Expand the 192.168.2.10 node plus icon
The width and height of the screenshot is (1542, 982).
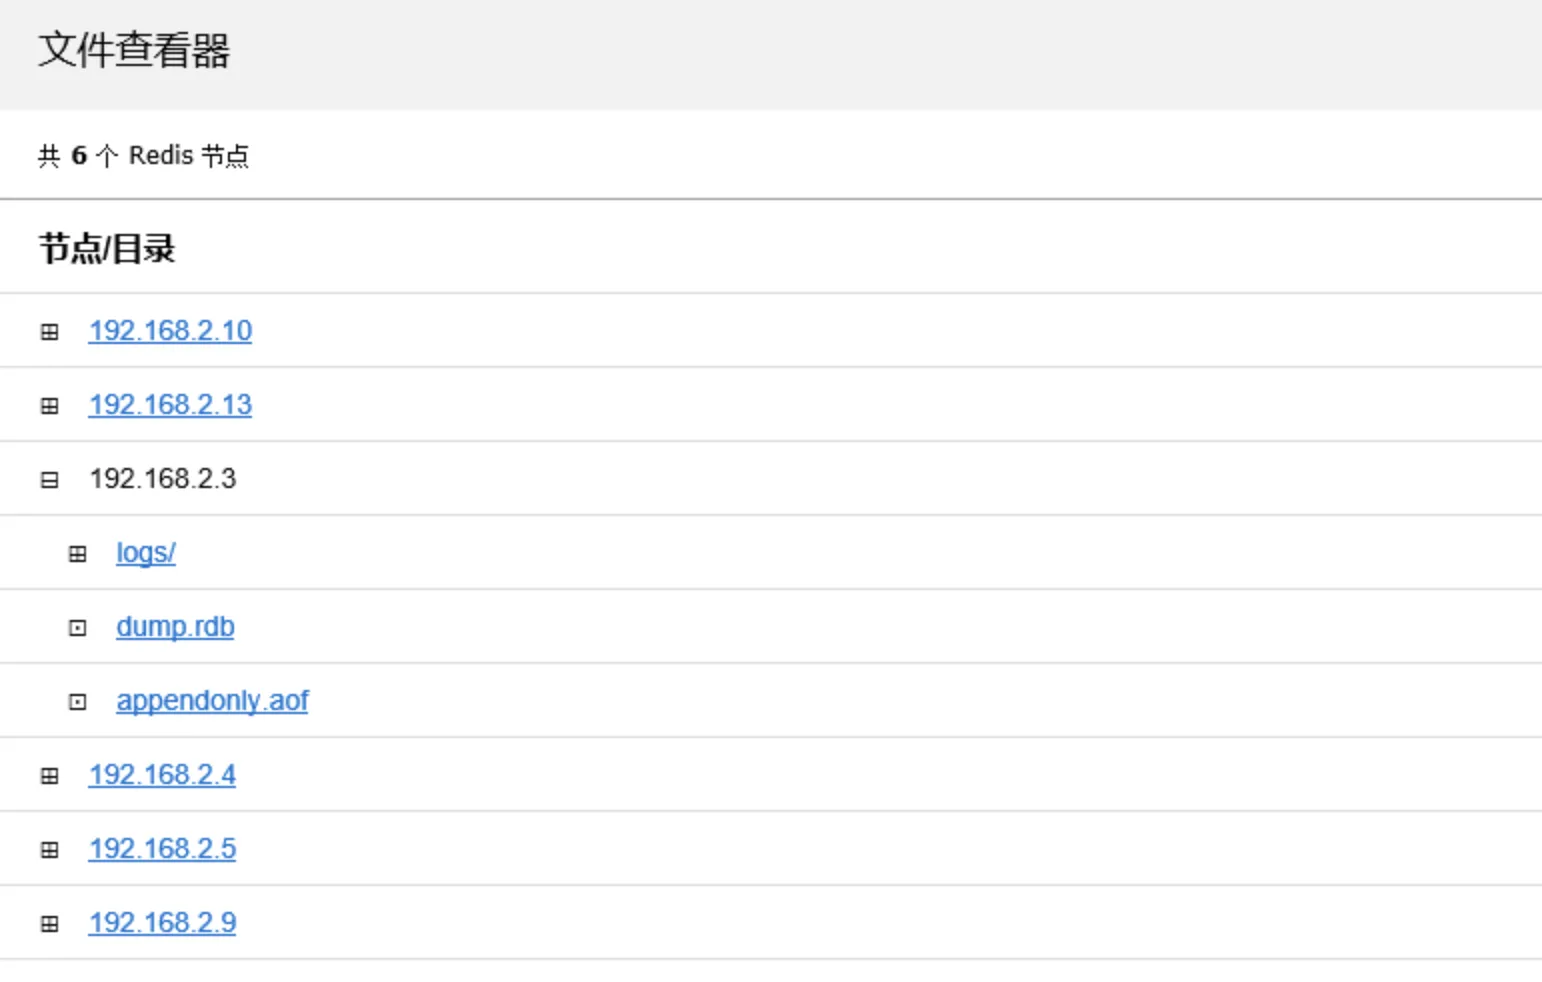(49, 332)
